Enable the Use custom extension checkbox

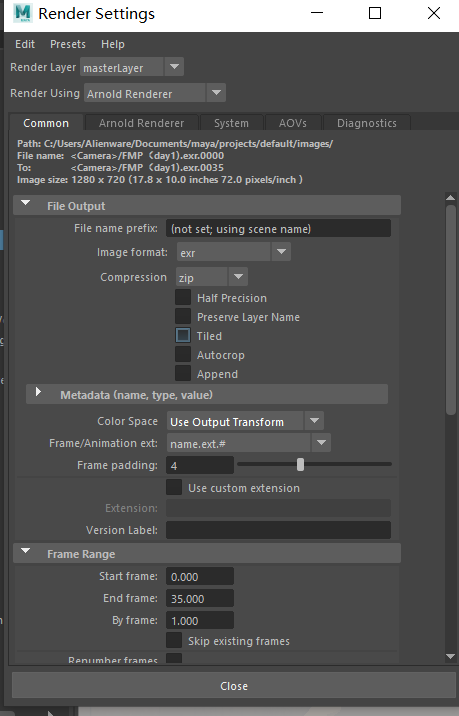(x=174, y=487)
